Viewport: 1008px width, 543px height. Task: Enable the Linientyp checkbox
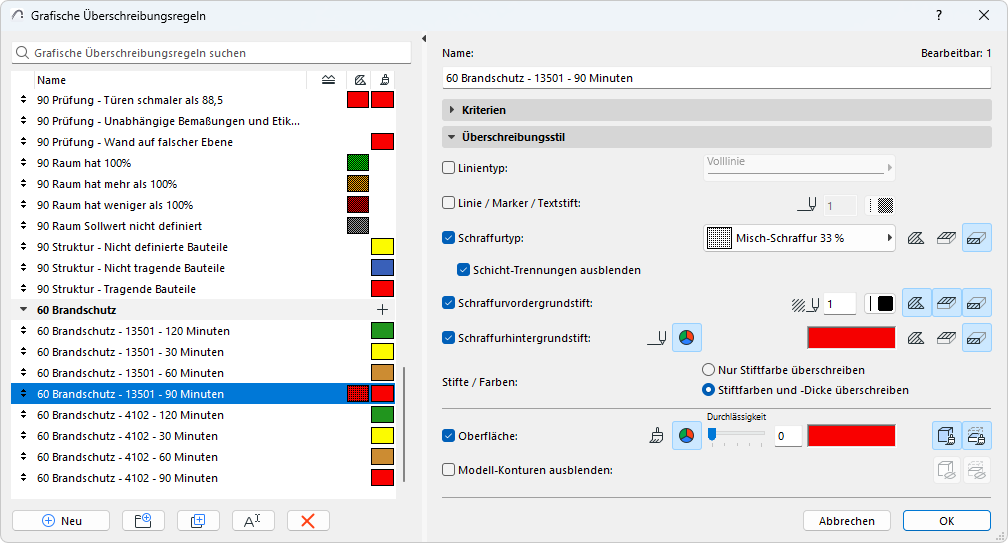pos(449,168)
